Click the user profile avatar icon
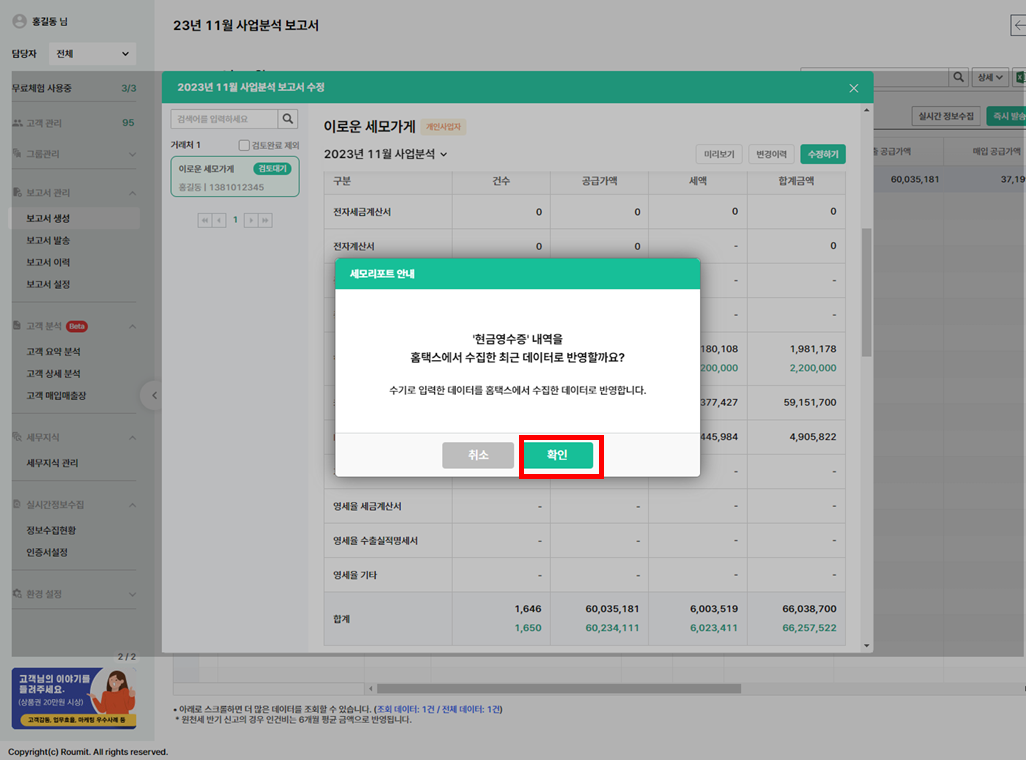Screen dimensions: 1026x760 point(19,21)
